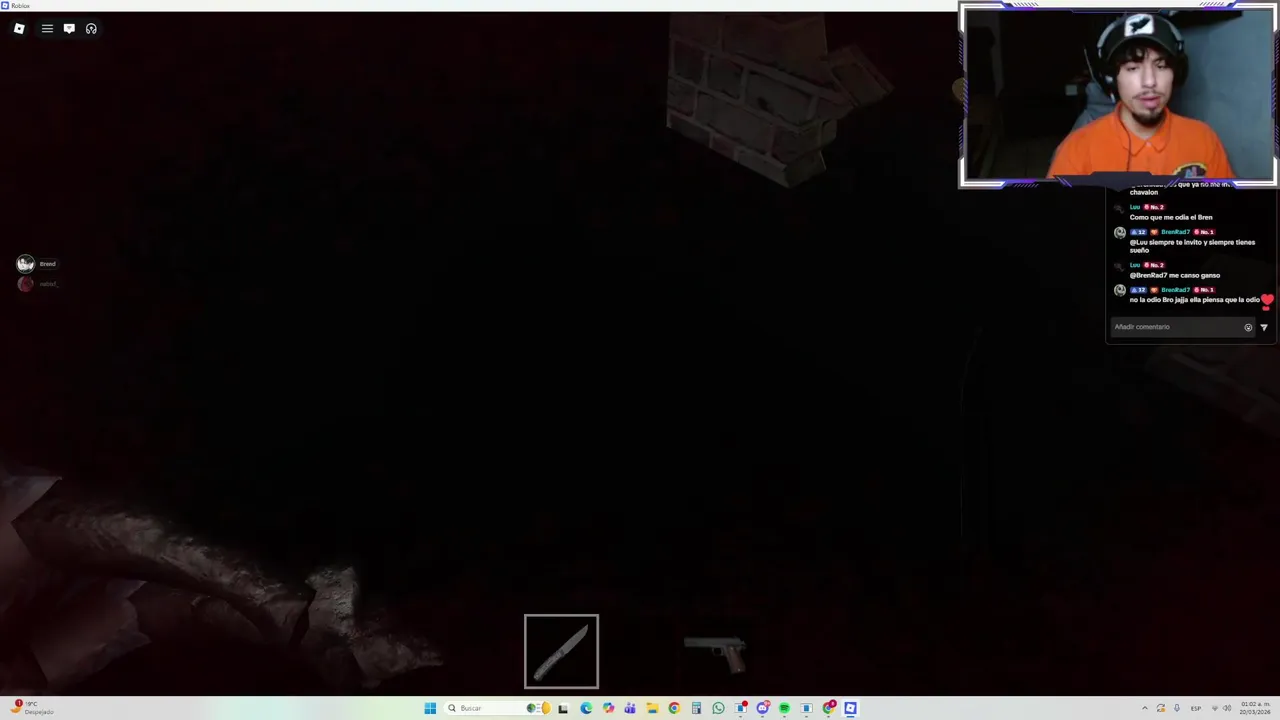1280x720 pixels.
Task: Open the sync tray icon with orange dot
Action: [1161, 708]
